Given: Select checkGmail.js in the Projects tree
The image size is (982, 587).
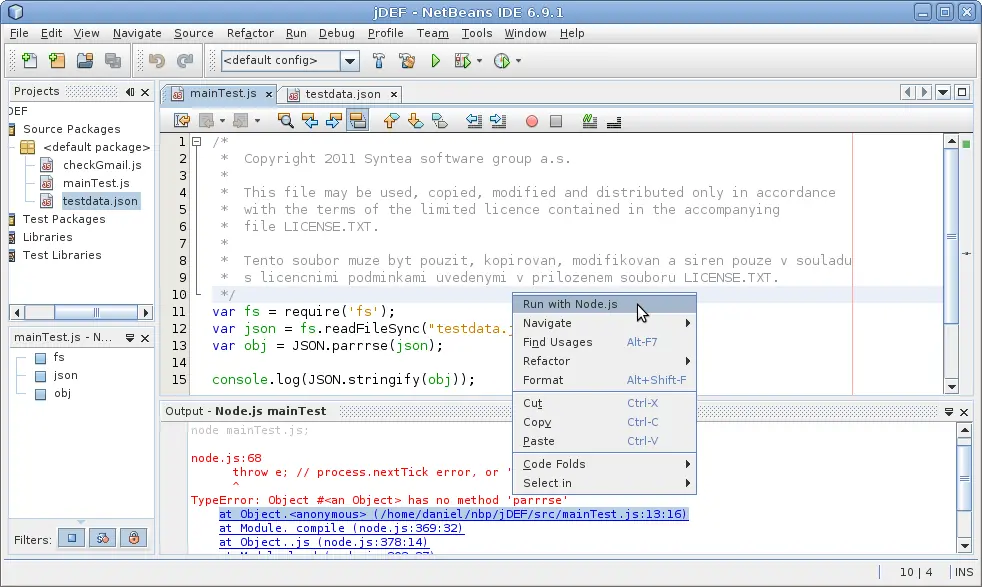Looking at the screenshot, I should [102, 165].
